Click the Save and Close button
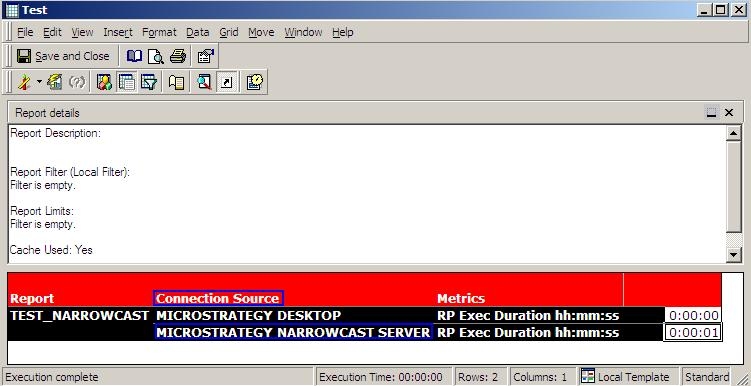751x386 pixels. click(63, 57)
